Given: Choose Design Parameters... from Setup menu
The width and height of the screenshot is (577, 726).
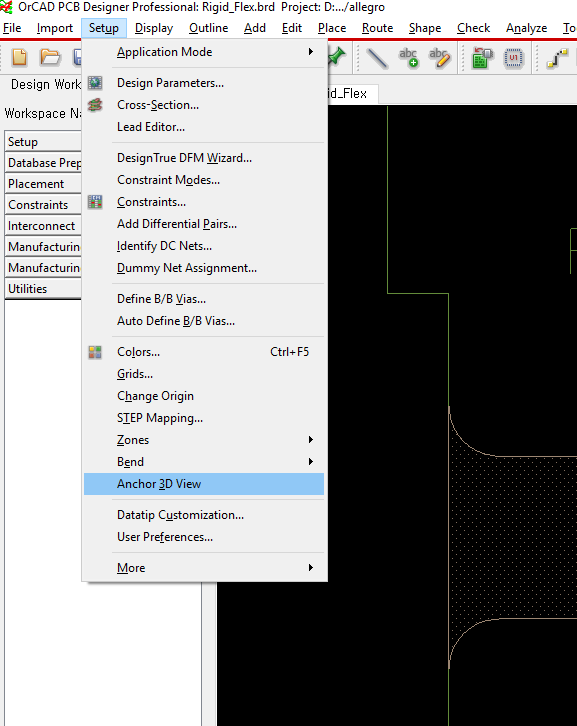Looking at the screenshot, I should [204, 83].
